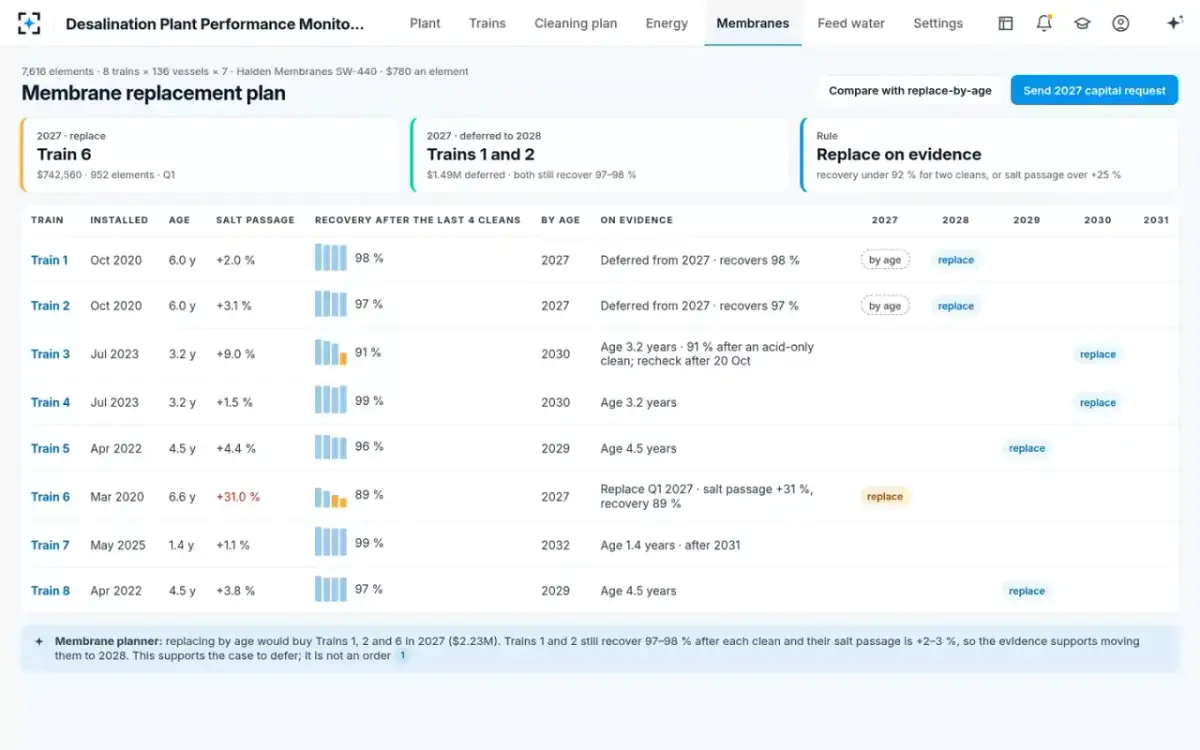The image size is (1200, 750).
Task: Open the Train 5 link
Action: coord(50,448)
